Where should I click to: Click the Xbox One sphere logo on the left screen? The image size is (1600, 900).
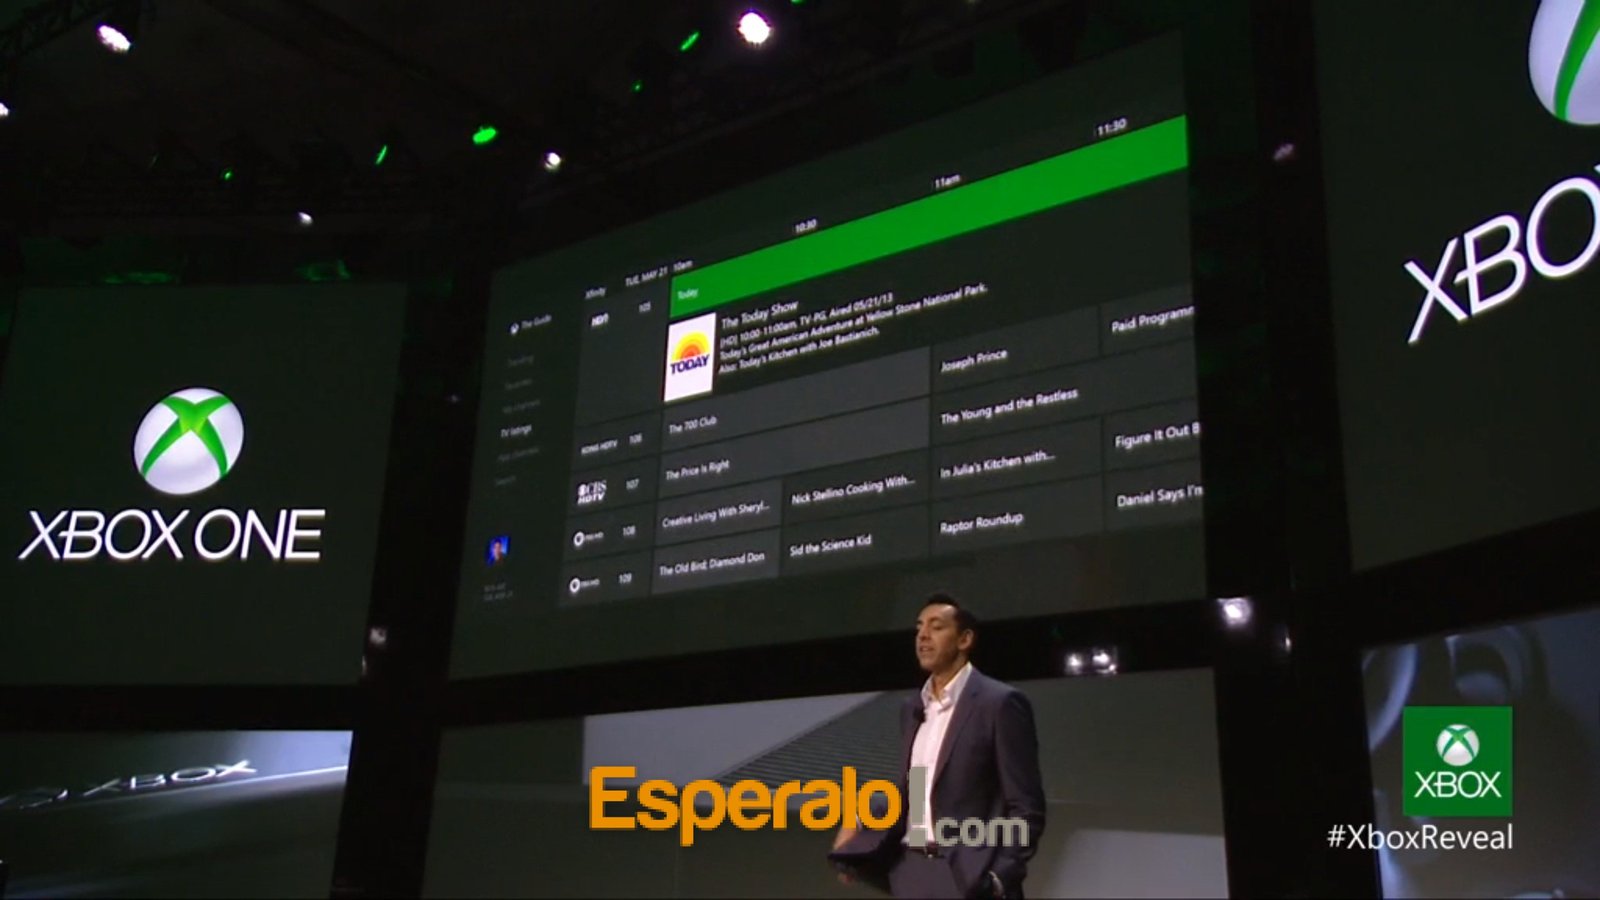pos(188,441)
